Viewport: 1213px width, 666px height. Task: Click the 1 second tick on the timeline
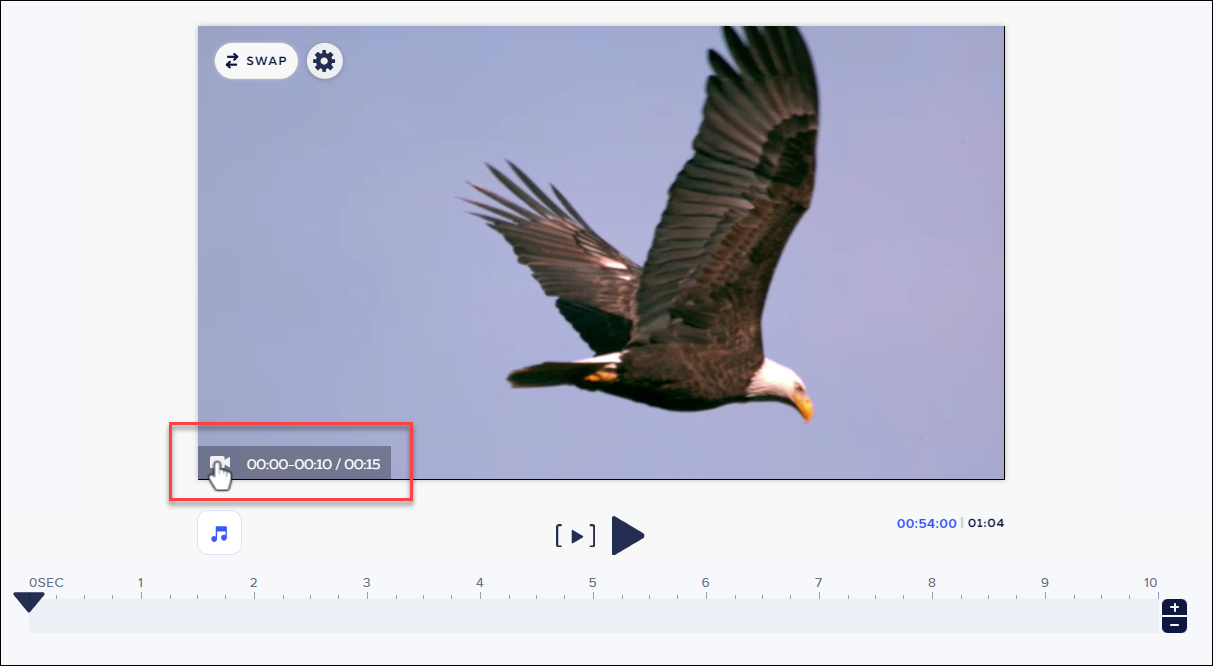pos(140,582)
